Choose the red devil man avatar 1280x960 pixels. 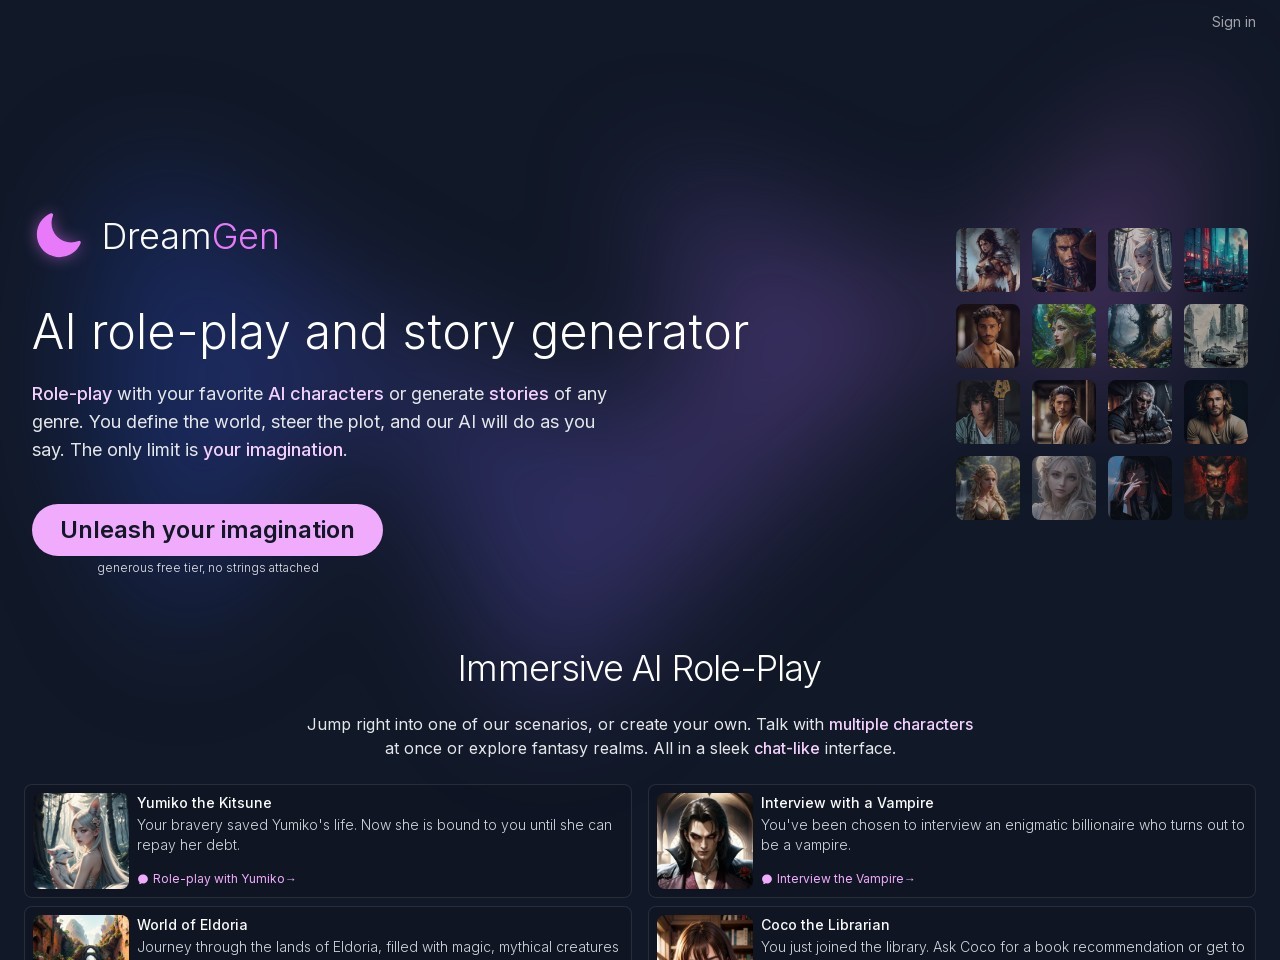pyautogui.click(x=1216, y=488)
